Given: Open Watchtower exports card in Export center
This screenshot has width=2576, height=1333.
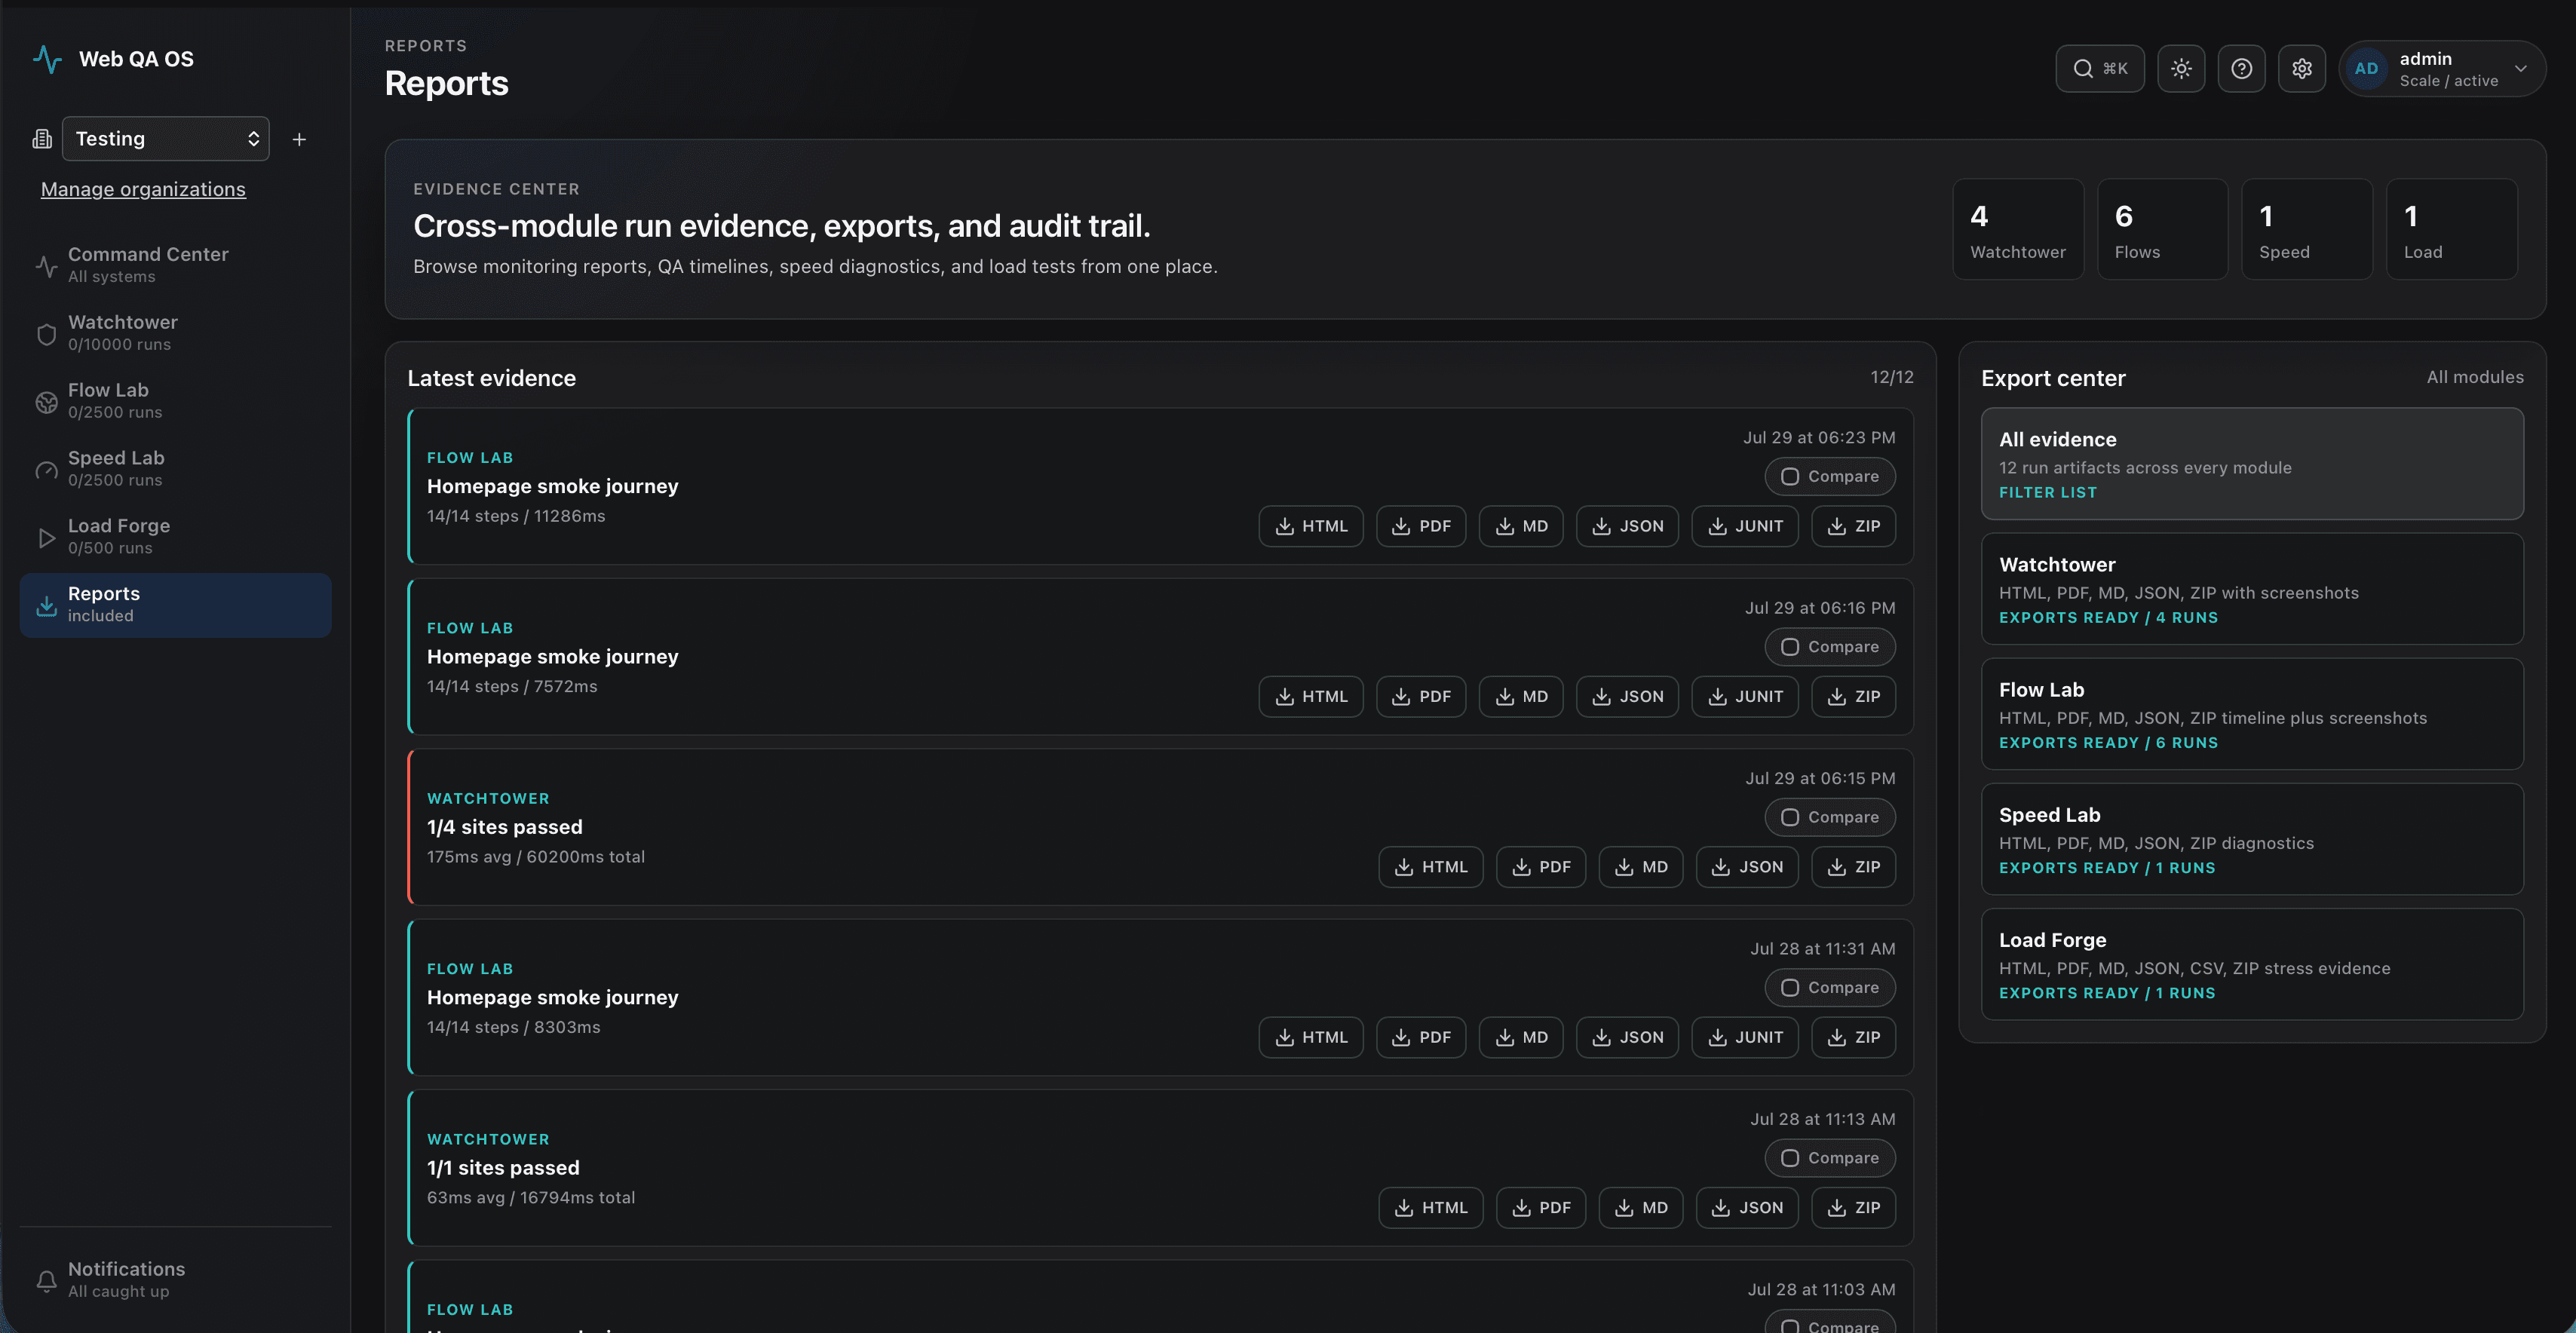Looking at the screenshot, I should (x=2252, y=589).
